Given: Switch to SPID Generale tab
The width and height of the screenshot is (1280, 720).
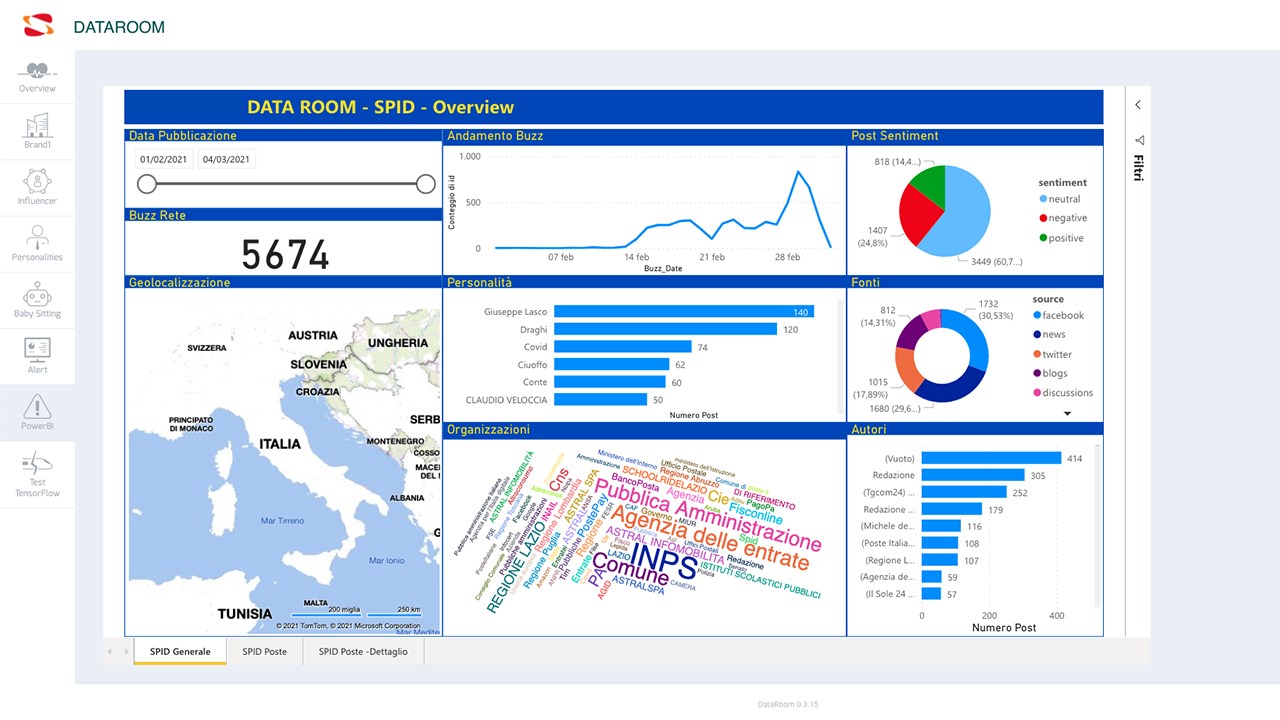Looking at the screenshot, I should point(180,651).
